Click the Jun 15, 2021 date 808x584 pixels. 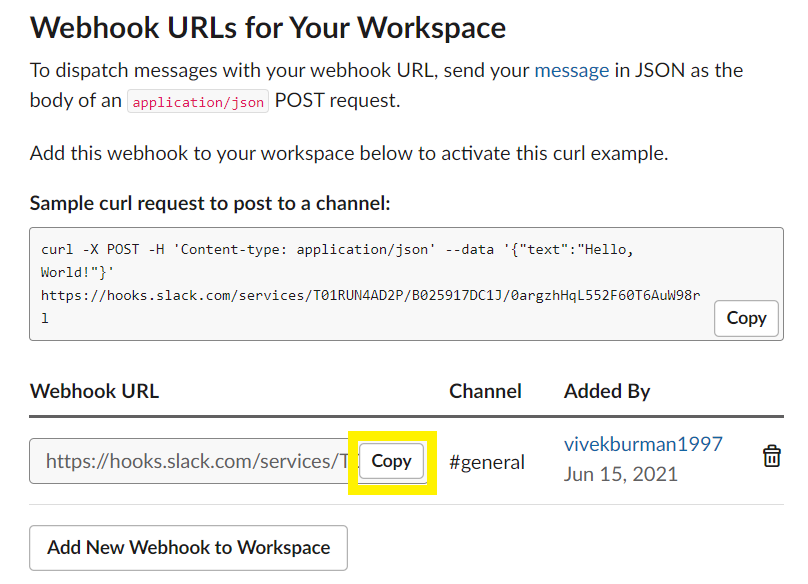[620, 474]
